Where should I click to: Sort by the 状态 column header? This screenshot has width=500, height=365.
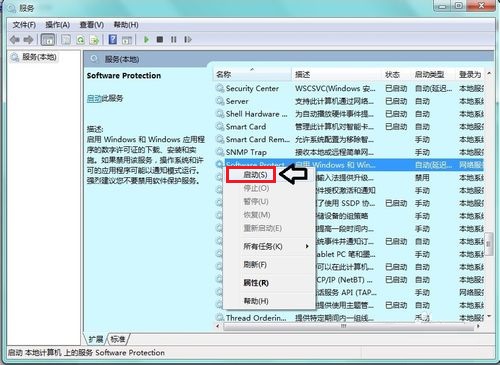click(396, 74)
